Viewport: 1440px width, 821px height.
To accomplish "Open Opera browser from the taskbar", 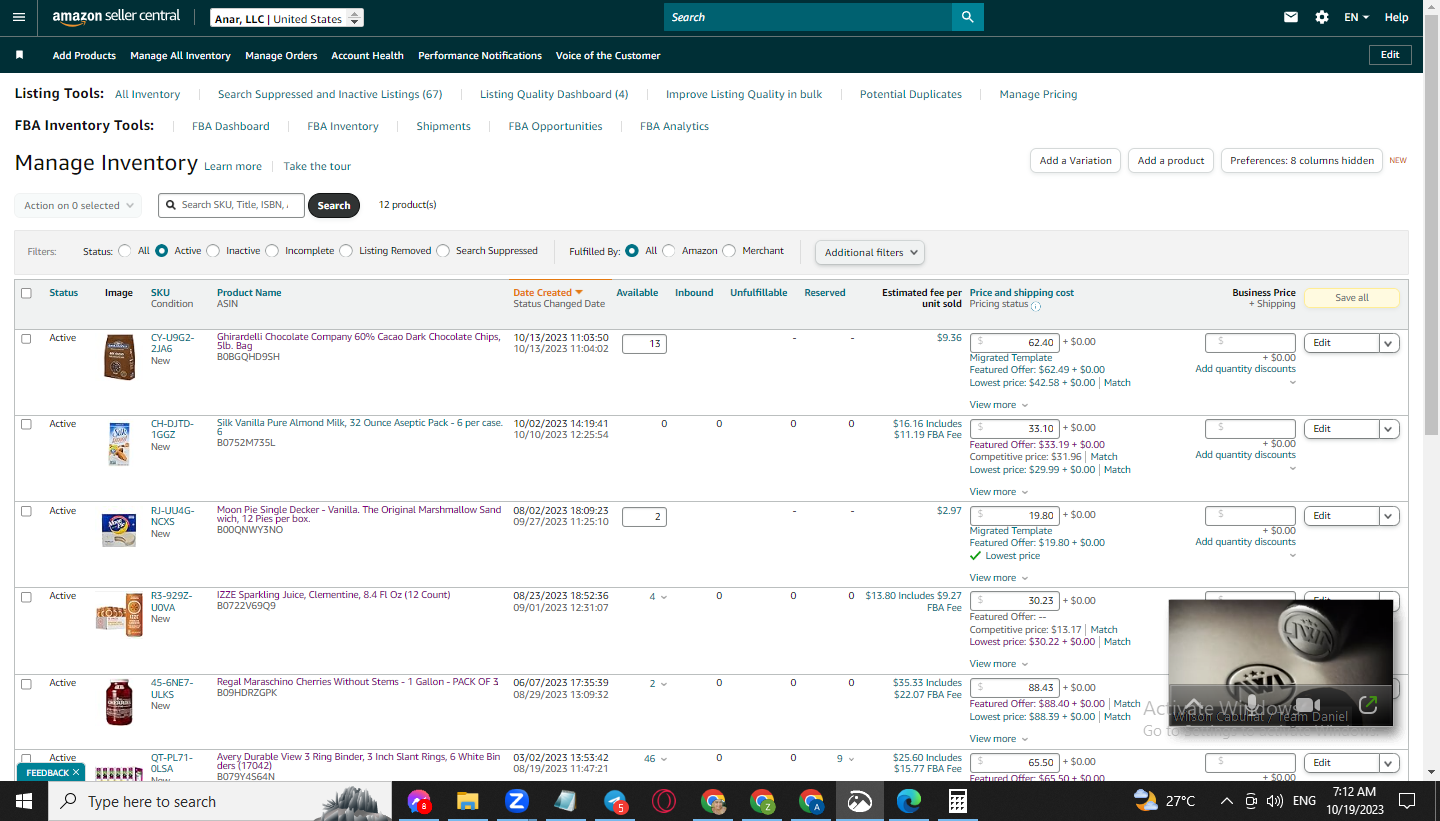I will coord(664,801).
